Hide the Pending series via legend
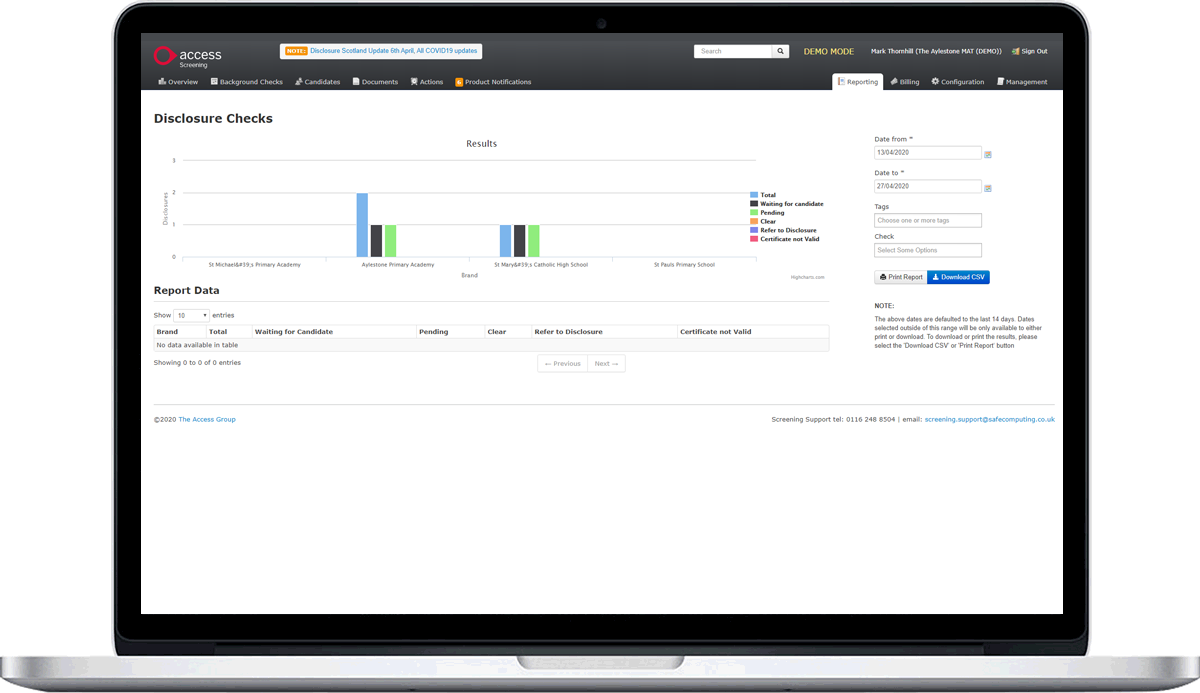1200x693 pixels. (771, 213)
